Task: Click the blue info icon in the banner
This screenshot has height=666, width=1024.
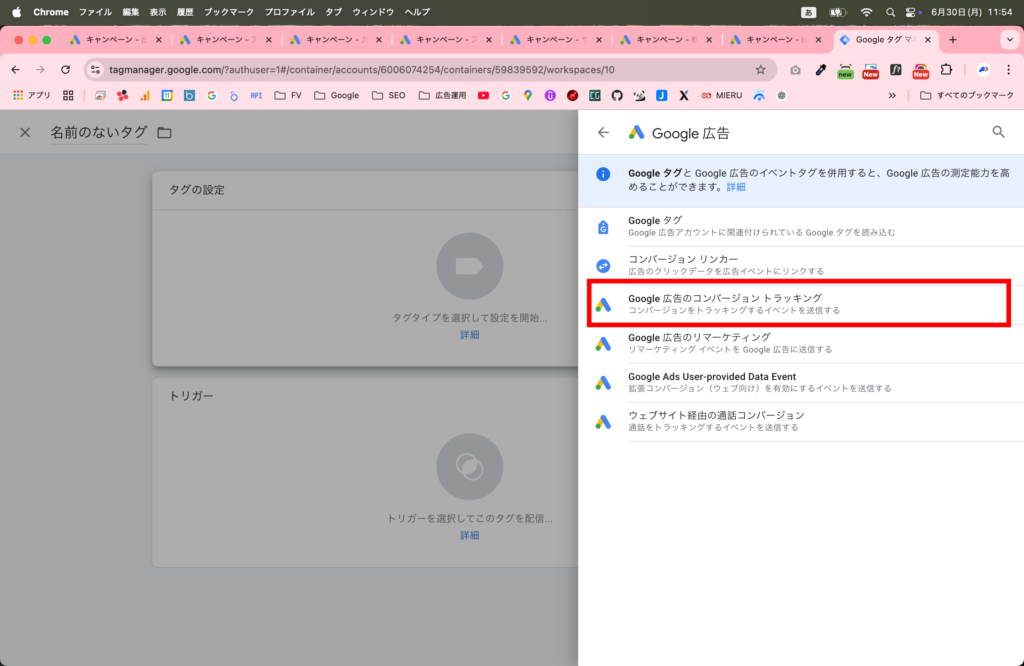Action: coord(603,174)
